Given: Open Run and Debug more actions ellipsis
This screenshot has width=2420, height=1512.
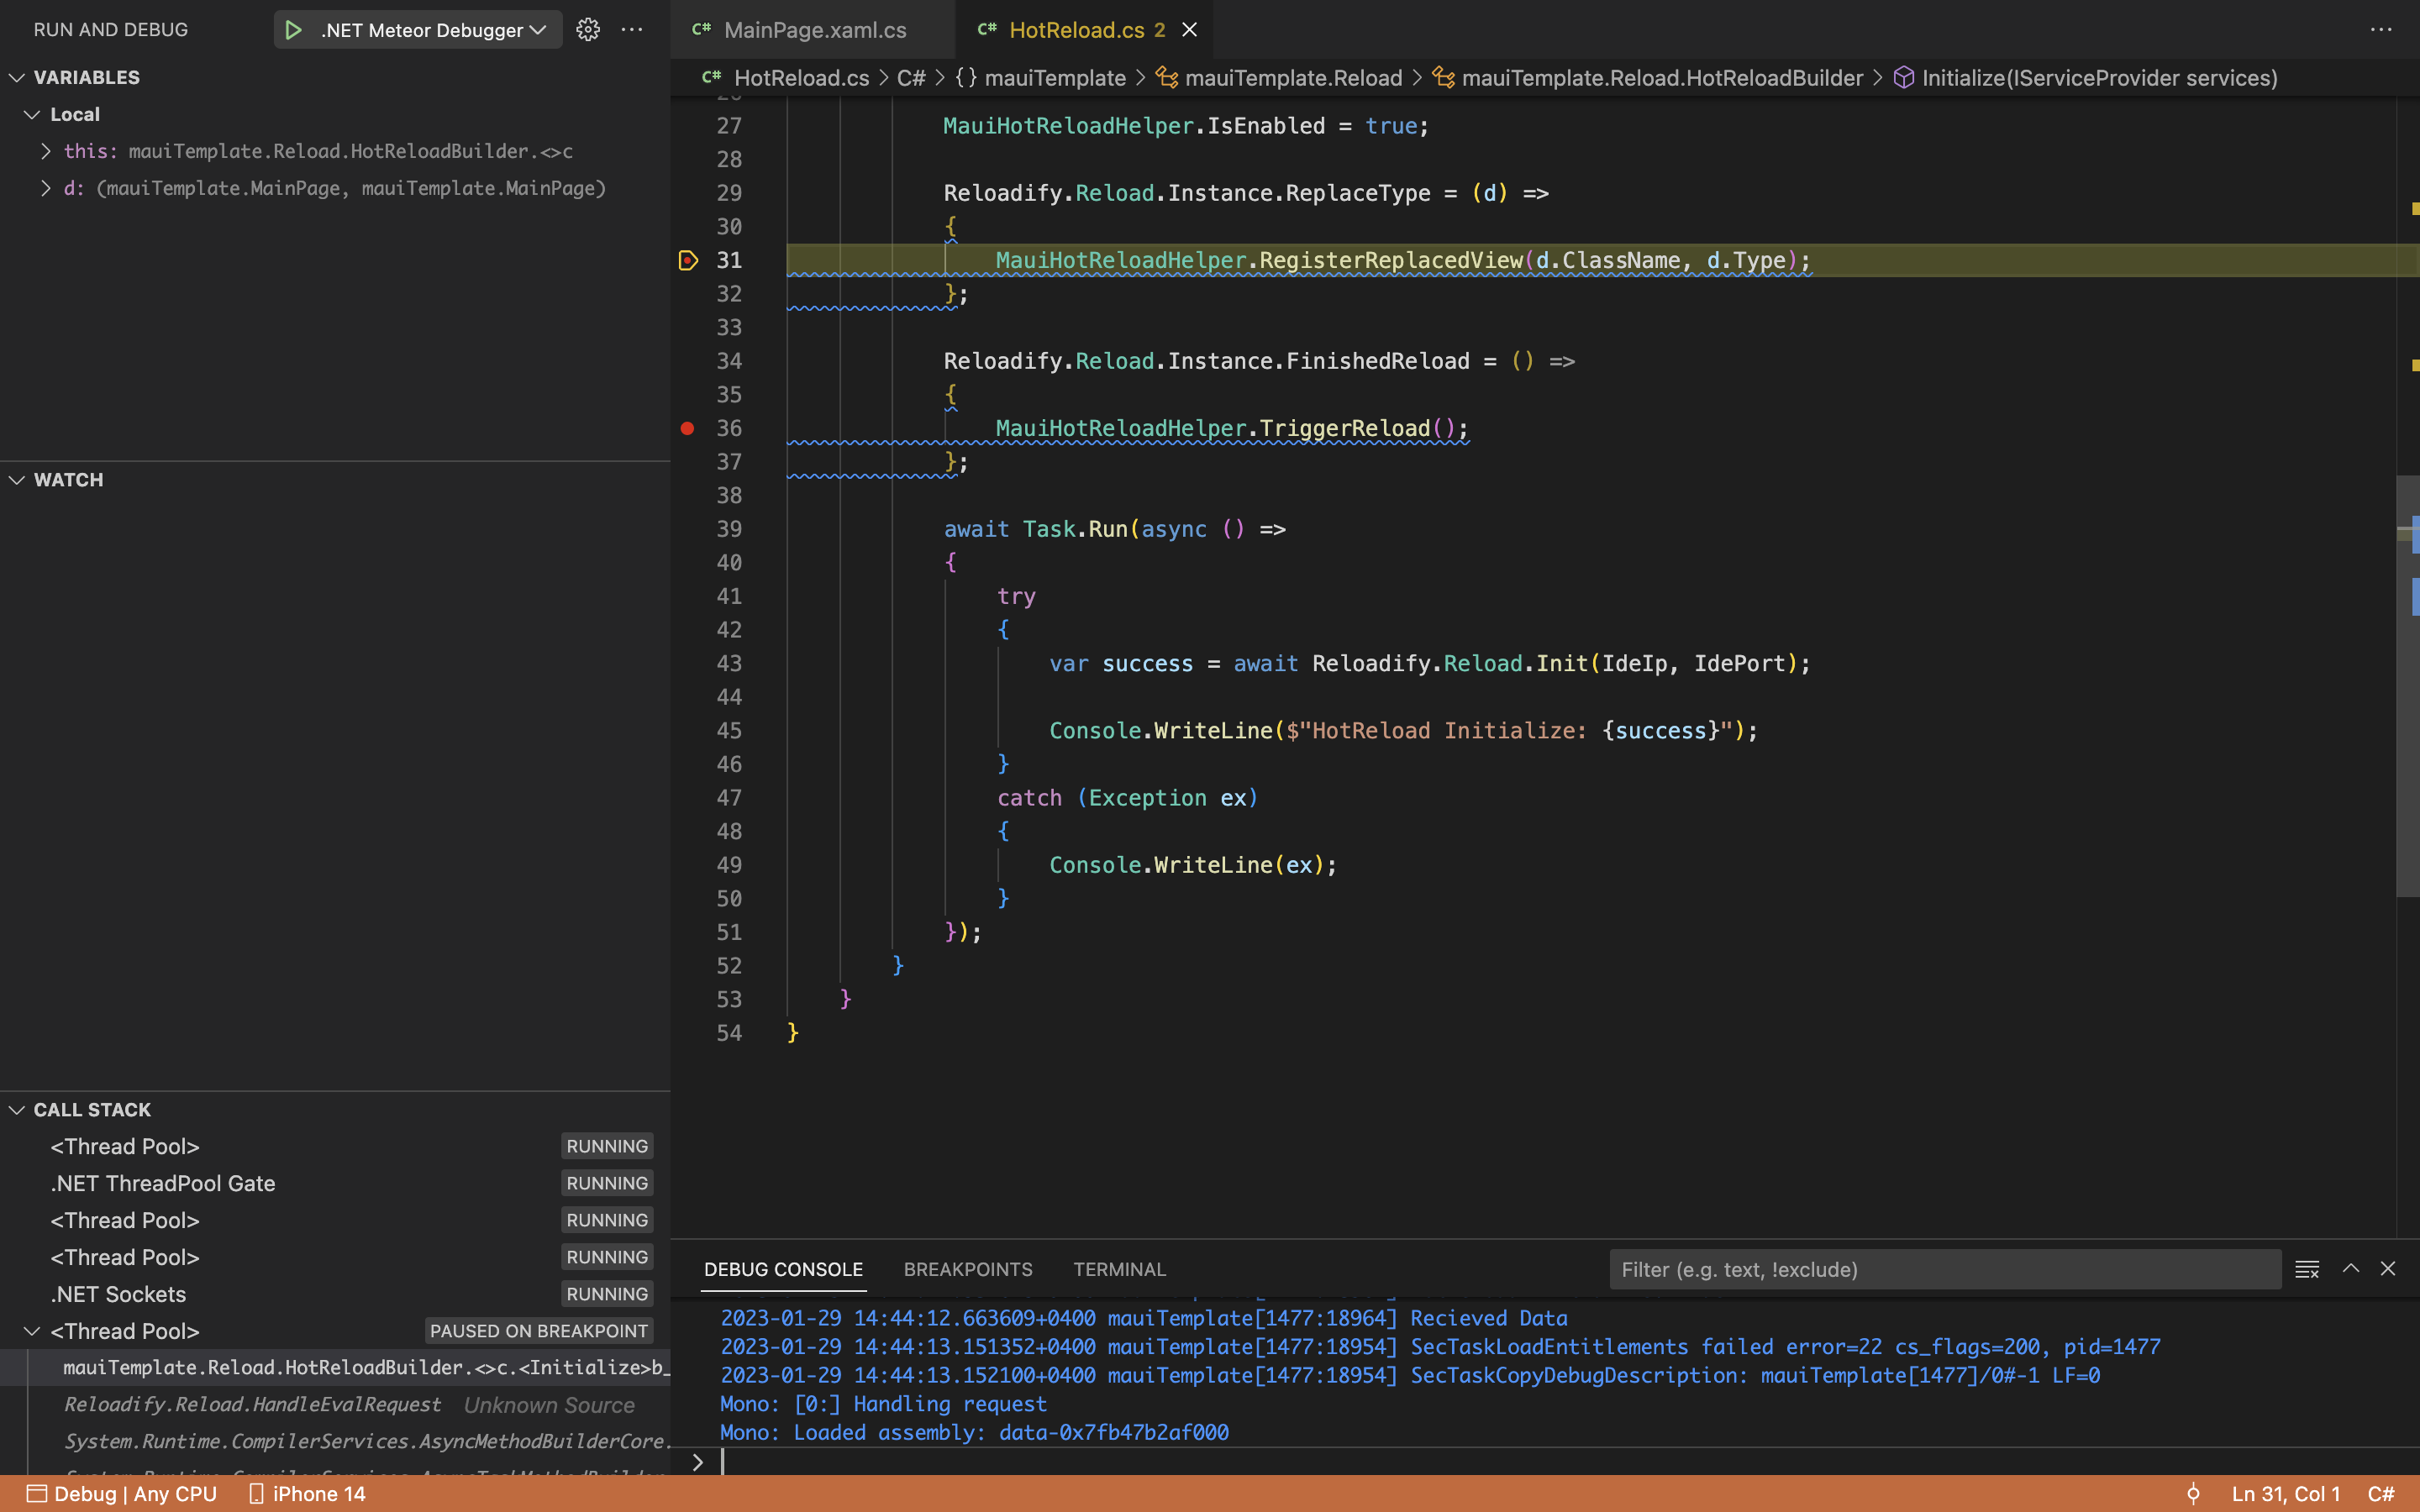Looking at the screenshot, I should coord(632,30).
